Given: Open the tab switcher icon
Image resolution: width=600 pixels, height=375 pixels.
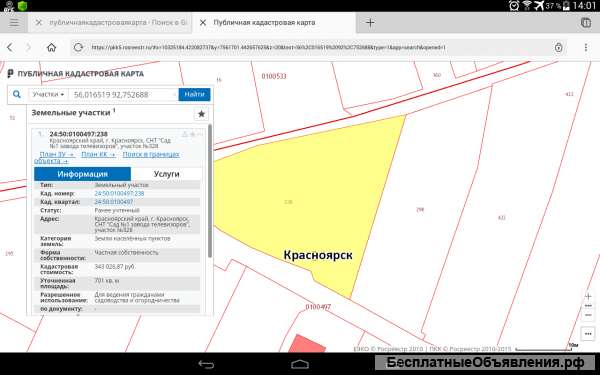Looking at the screenshot, I should click(x=585, y=23).
